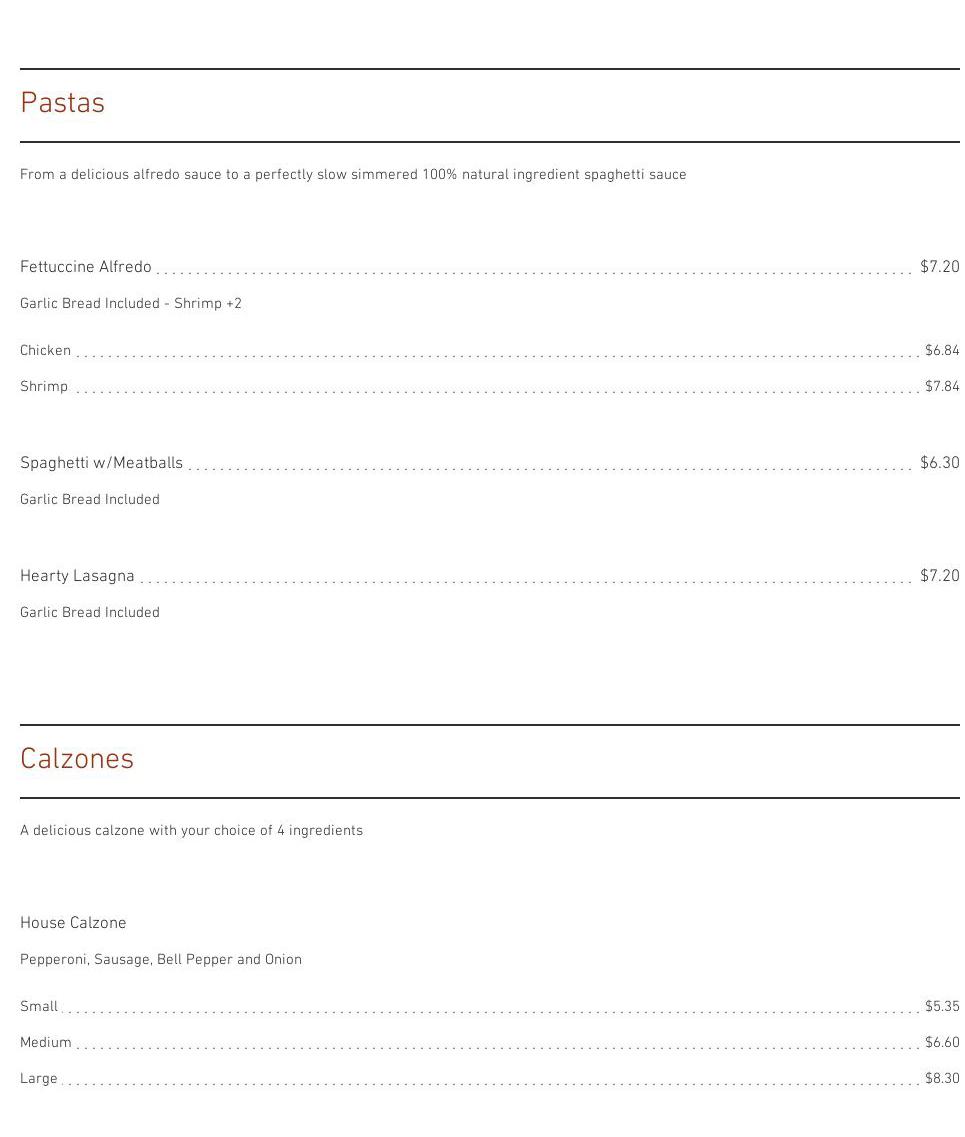Click the Pepperoni, Sausage, Bell Pepper description
The width and height of the screenshot is (965, 1137).
(x=161, y=960)
